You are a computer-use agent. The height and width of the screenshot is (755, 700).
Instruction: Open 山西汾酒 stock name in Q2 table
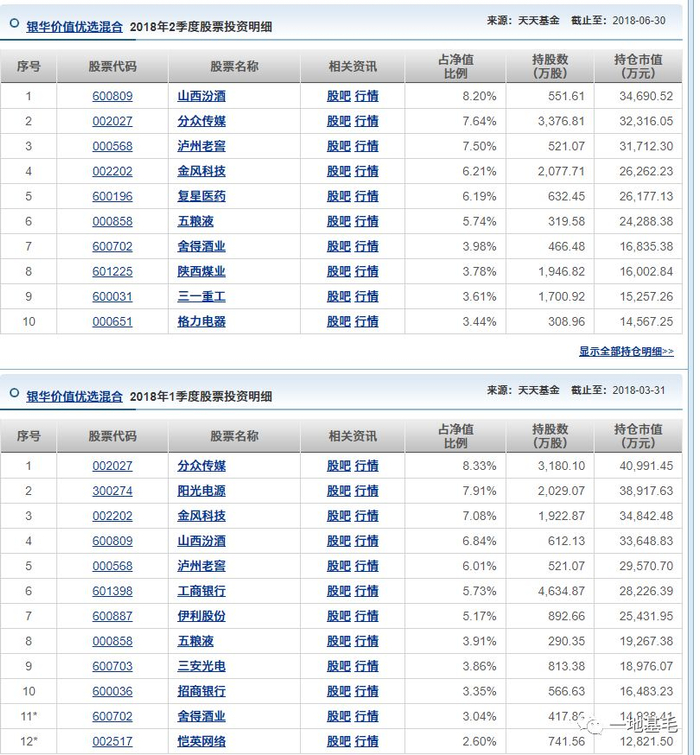tap(201, 96)
